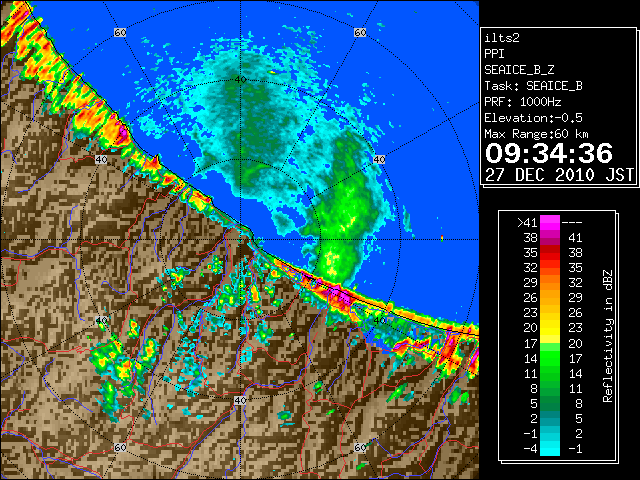Click the Reflectivity in dBZ legend title
640x480 pixels.
(608, 336)
